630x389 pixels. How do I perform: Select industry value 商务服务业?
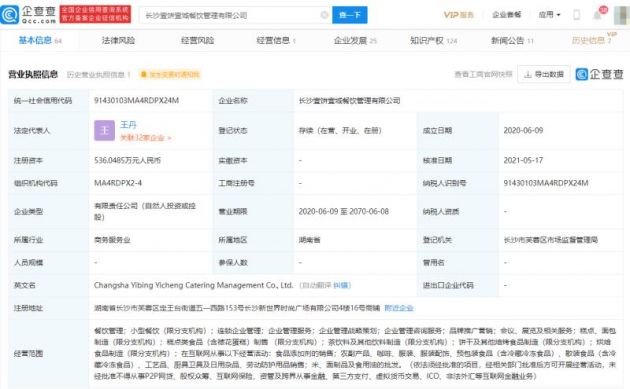click(112, 240)
